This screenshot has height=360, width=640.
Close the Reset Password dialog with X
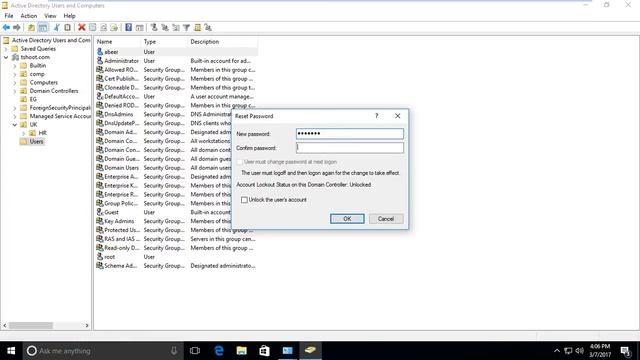[398, 116]
